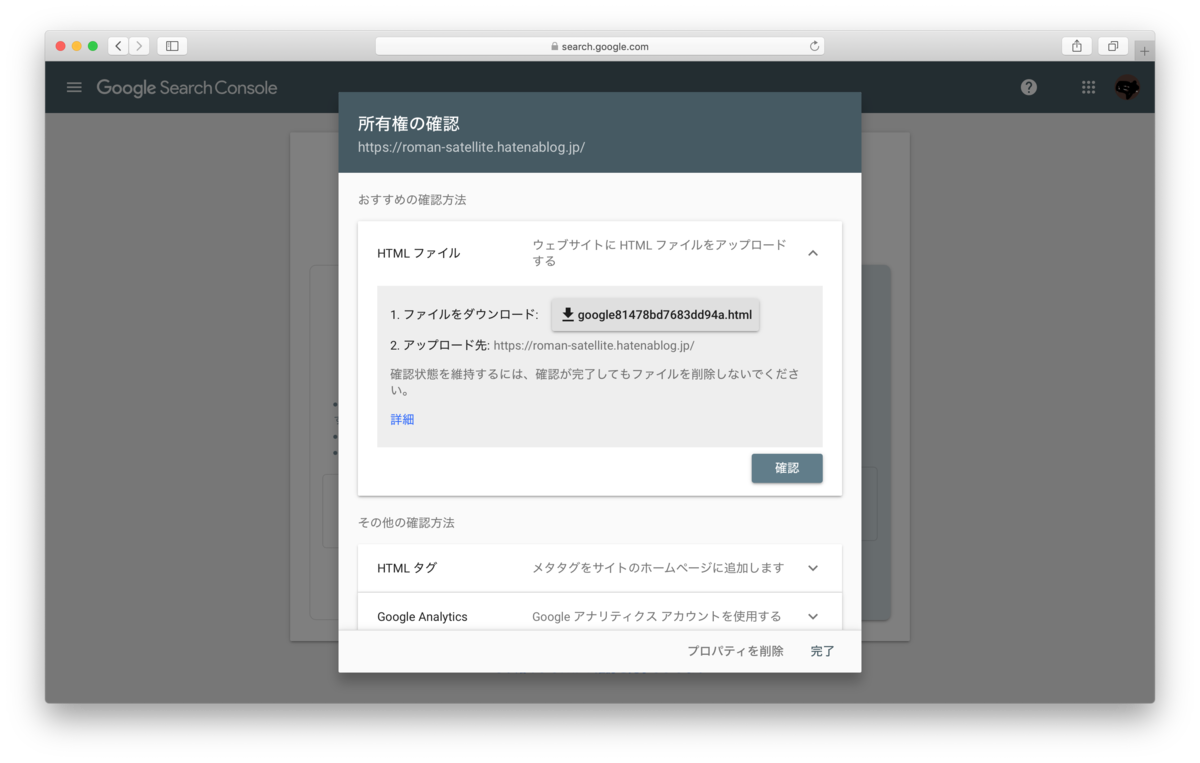Open the Google apps grid
1200x763 pixels.
tap(1088, 87)
